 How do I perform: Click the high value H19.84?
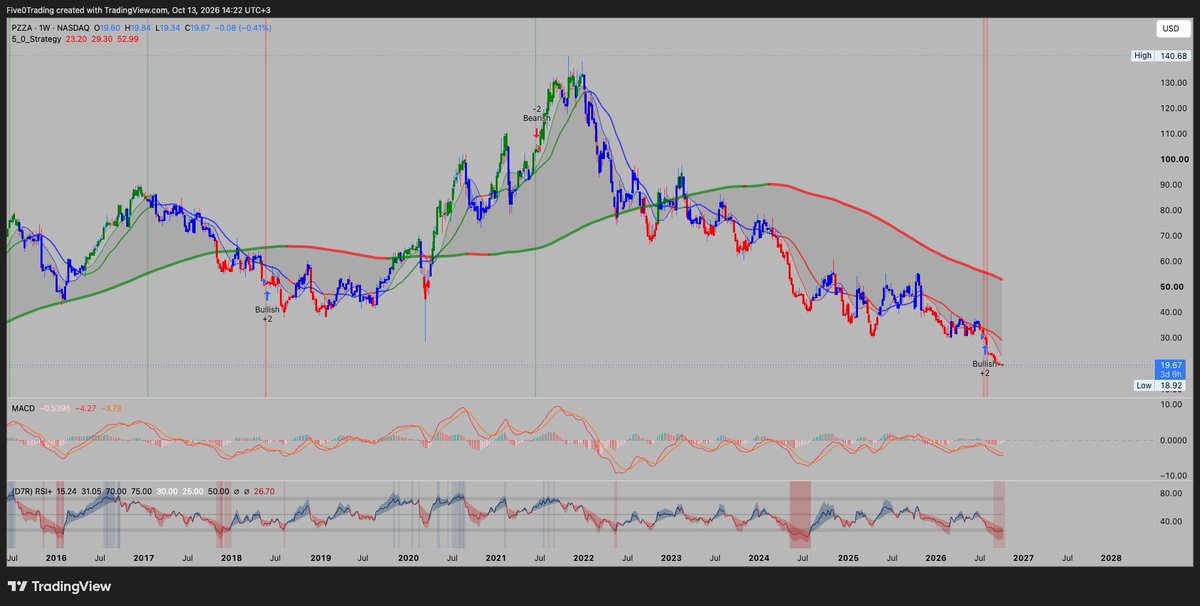click(x=139, y=29)
